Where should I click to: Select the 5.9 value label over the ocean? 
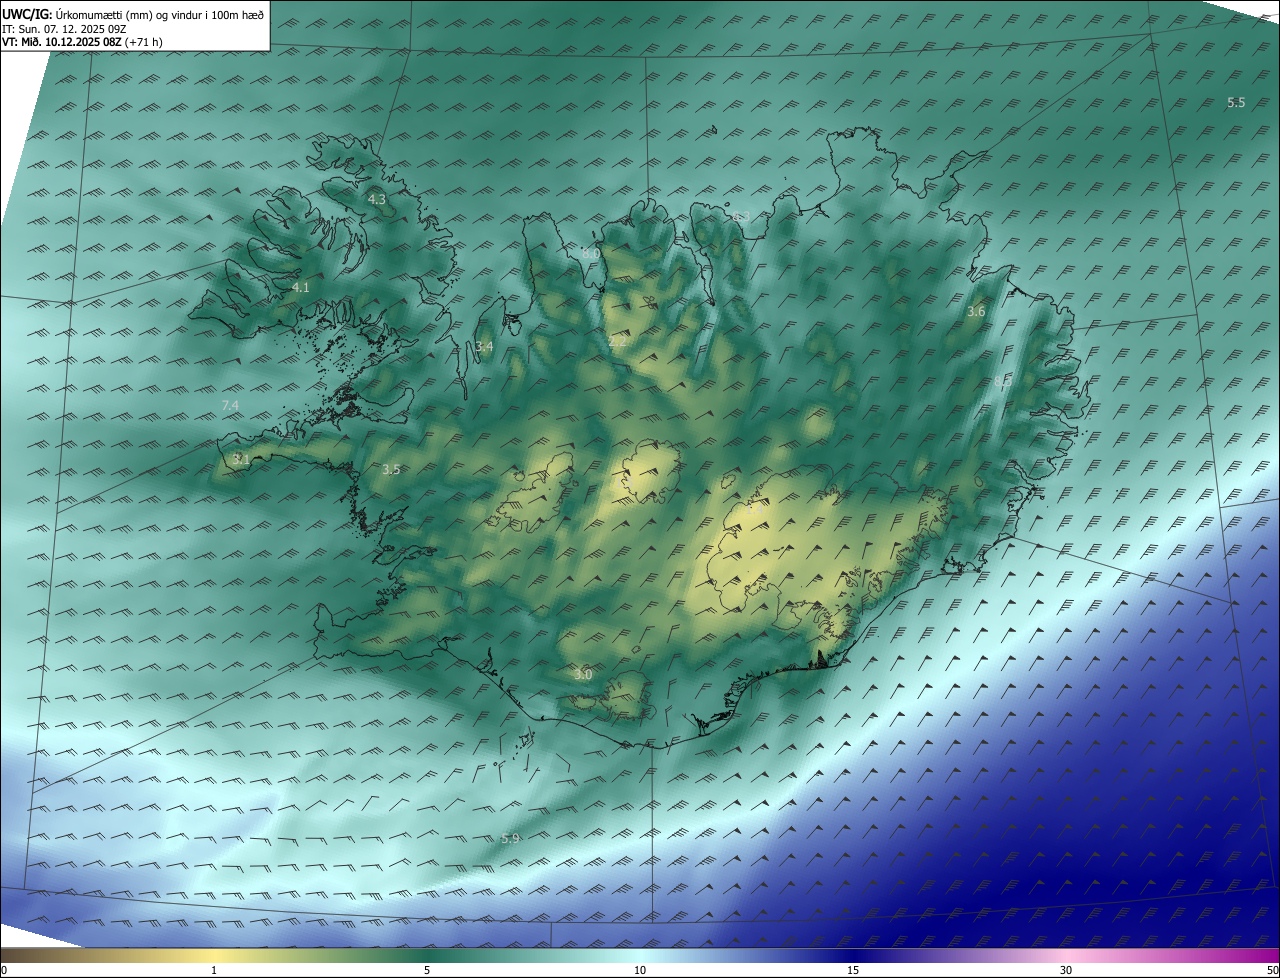[510, 839]
